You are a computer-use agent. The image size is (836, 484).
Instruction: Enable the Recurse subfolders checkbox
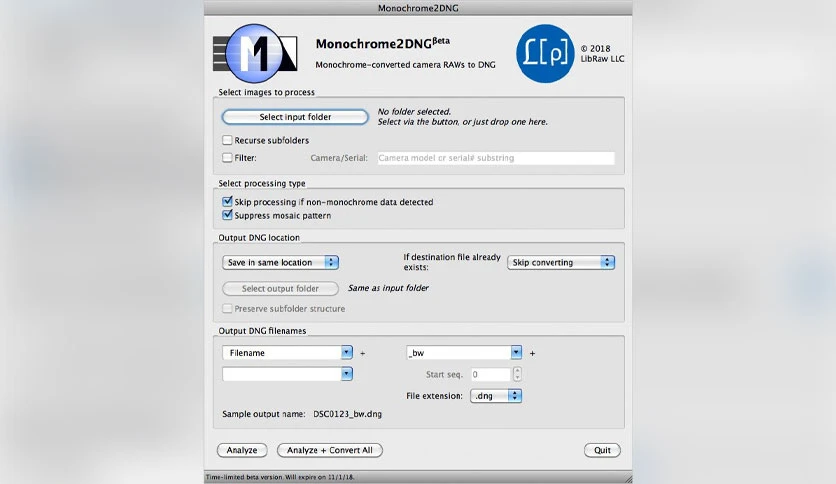pyautogui.click(x=227, y=140)
